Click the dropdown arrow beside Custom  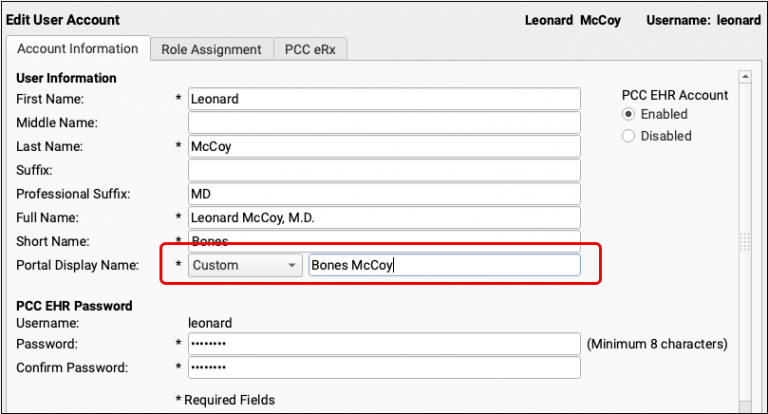pyautogui.click(x=291, y=265)
